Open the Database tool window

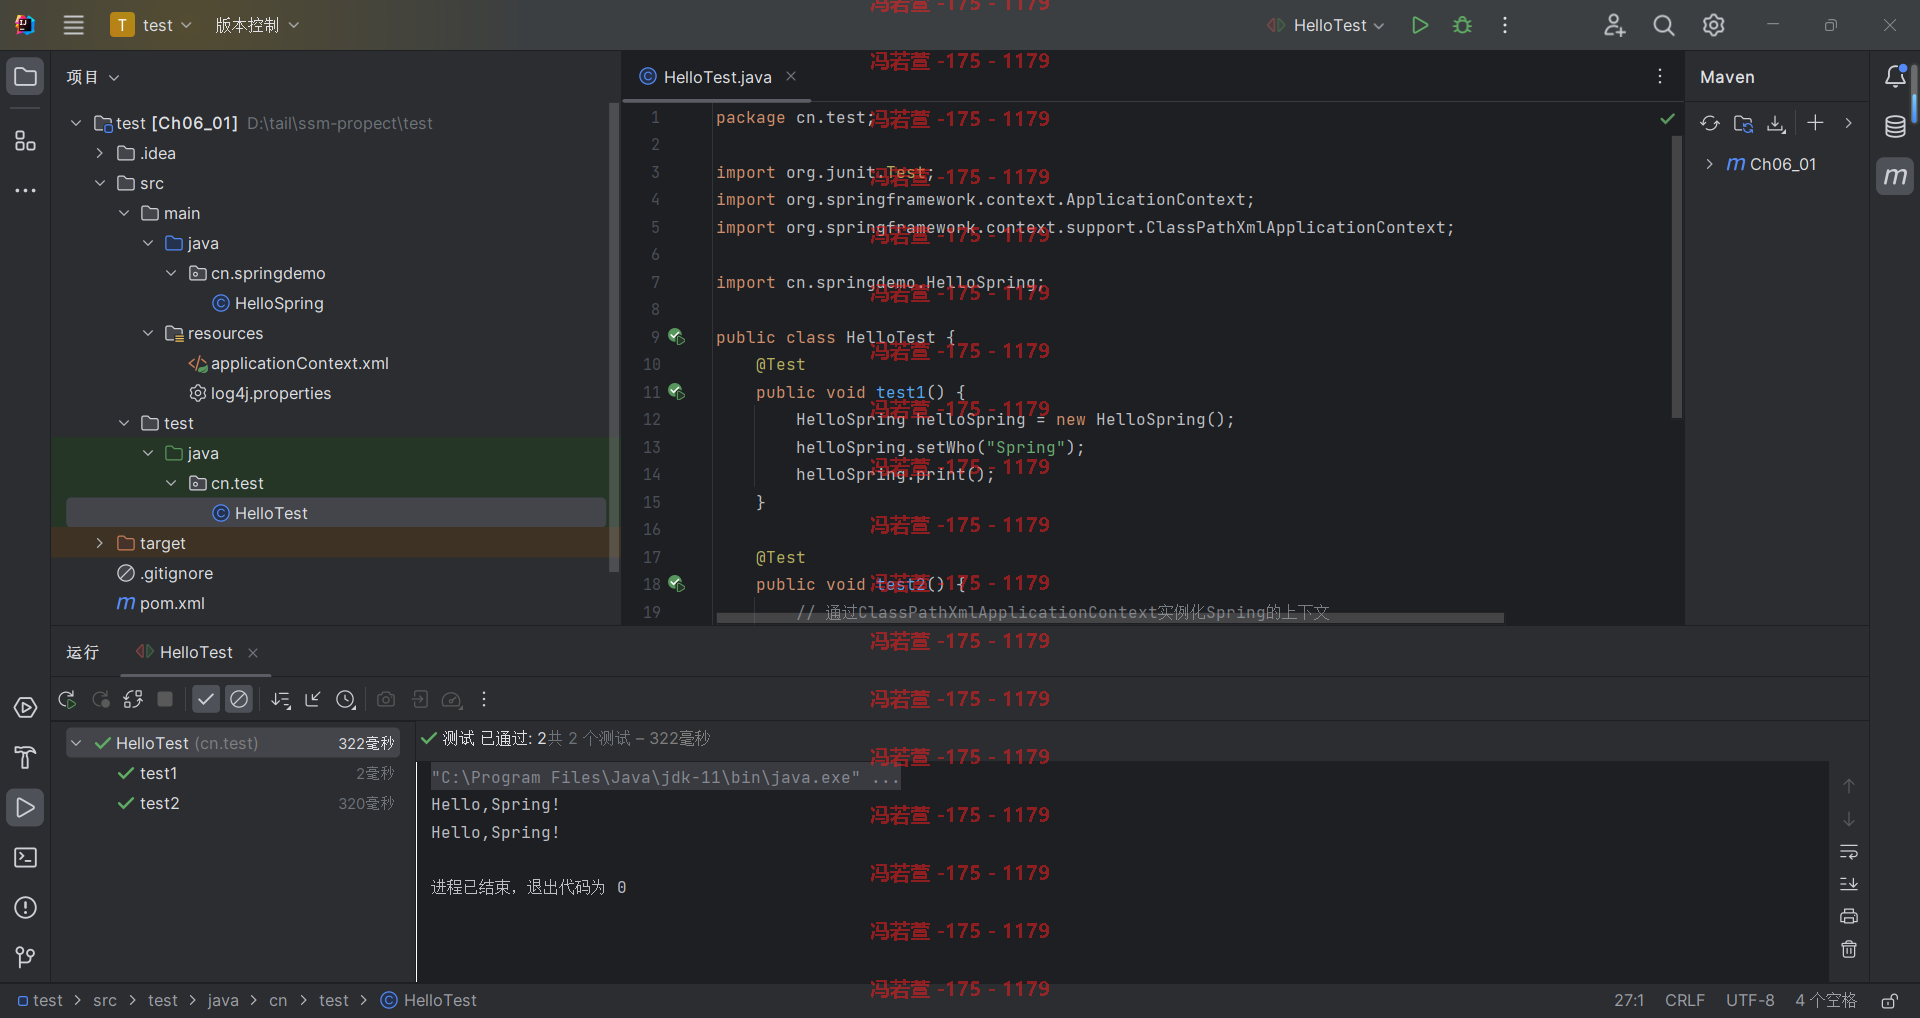[x=1895, y=127]
